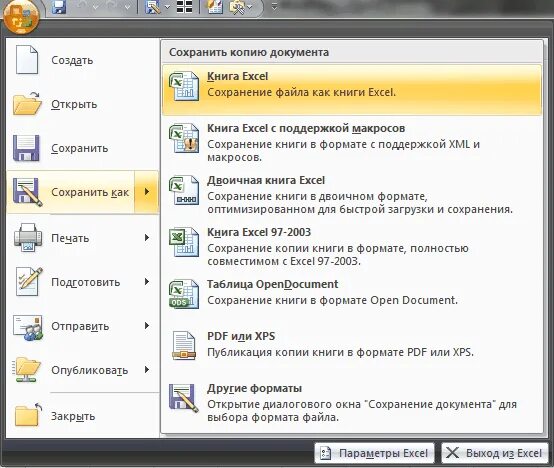
Task: Click the Excel 97-2003 workbook icon
Action: pyautogui.click(x=184, y=242)
